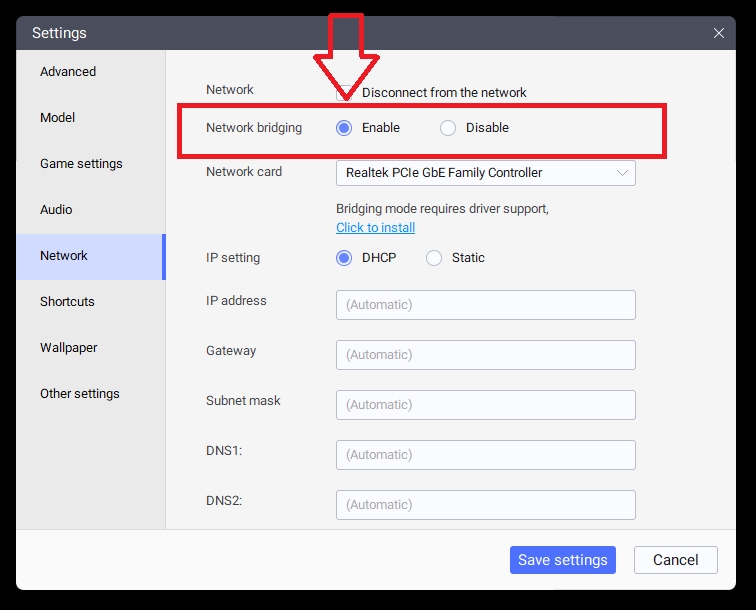Select Disable for Network bridging

coord(448,128)
